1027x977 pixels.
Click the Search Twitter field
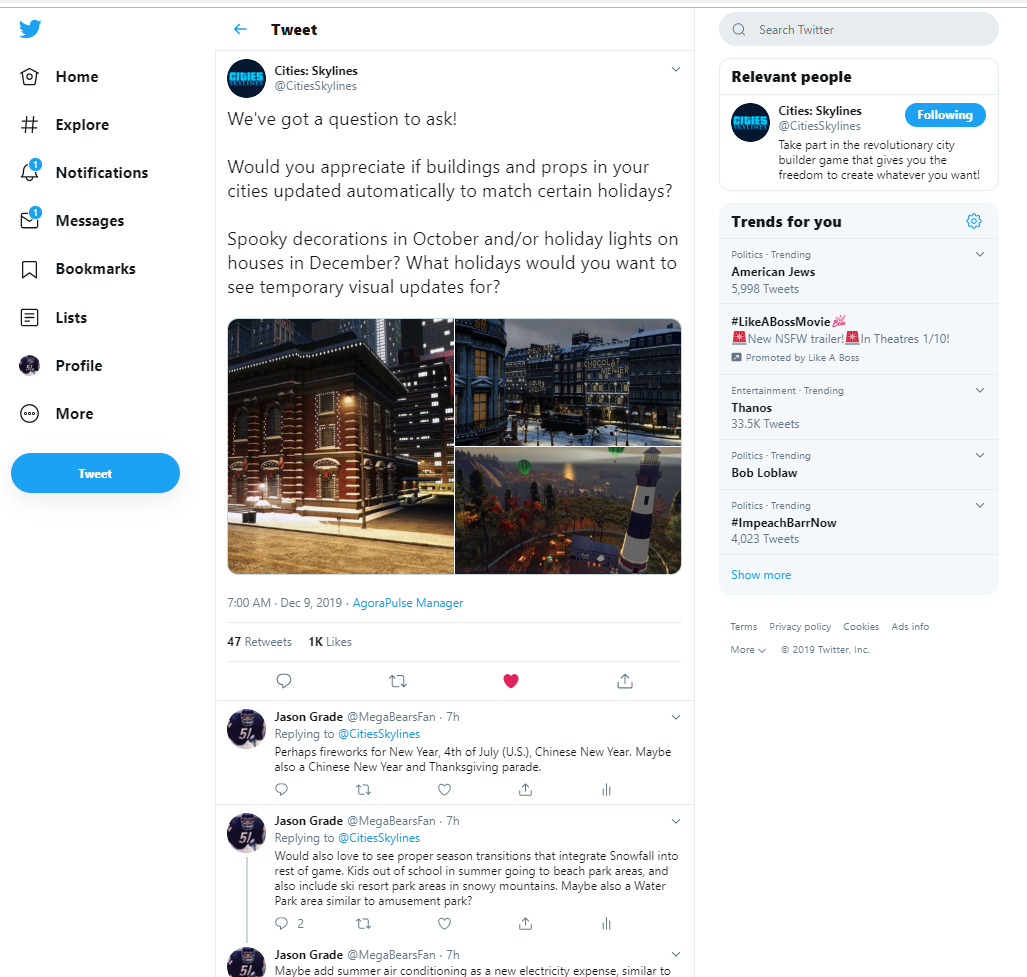[x=859, y=29]
